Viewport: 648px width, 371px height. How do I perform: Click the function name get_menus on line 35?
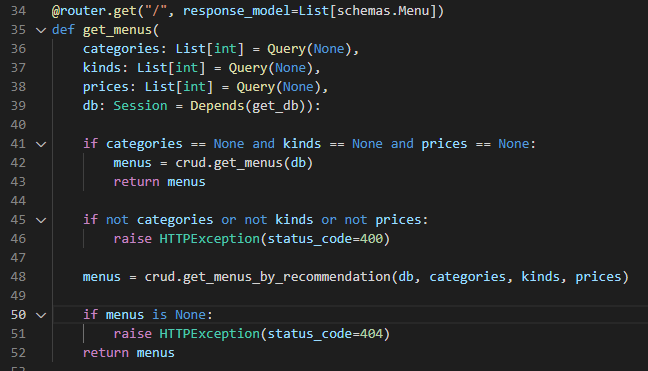117,30
